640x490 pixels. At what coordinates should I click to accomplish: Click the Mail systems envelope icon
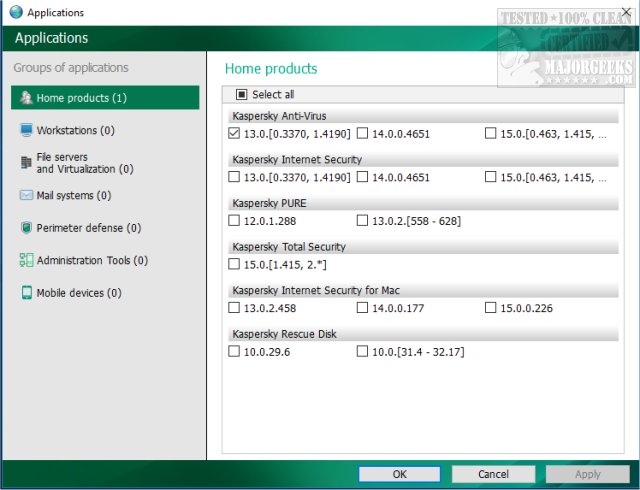(26, 195)
